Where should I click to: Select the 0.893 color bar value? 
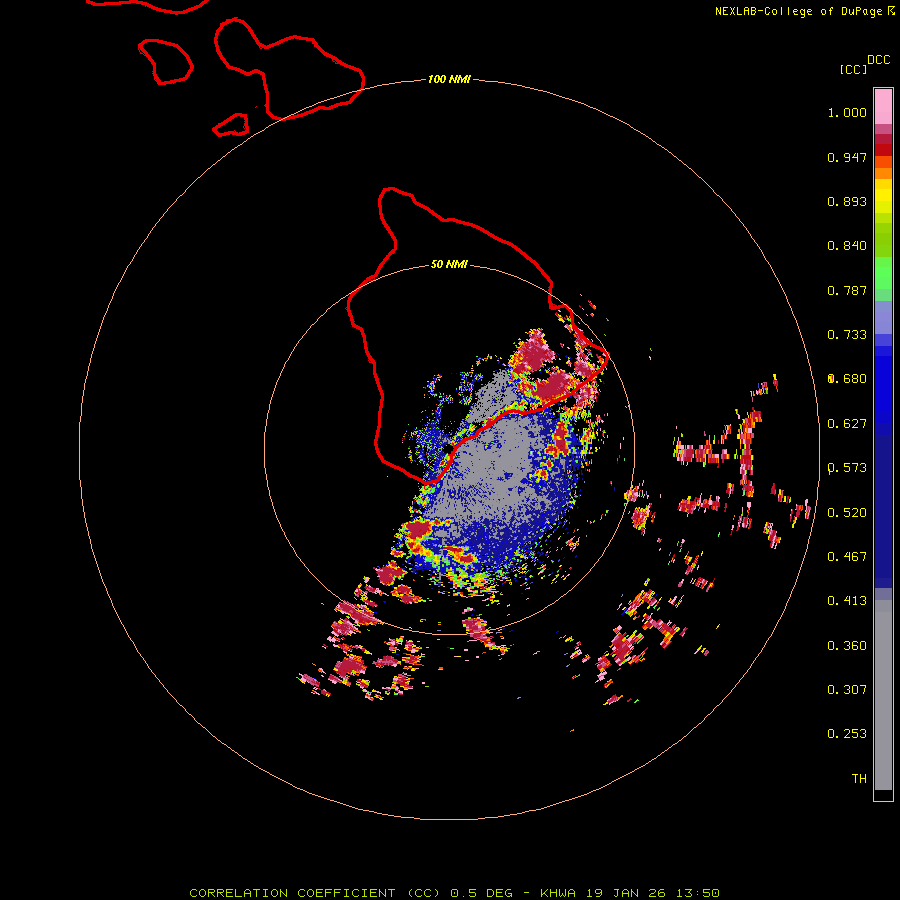point(847,201)
